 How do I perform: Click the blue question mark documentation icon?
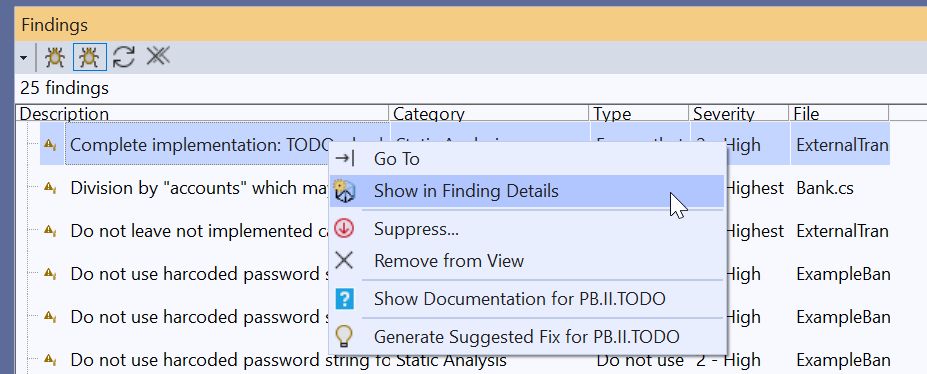[344, 298]
